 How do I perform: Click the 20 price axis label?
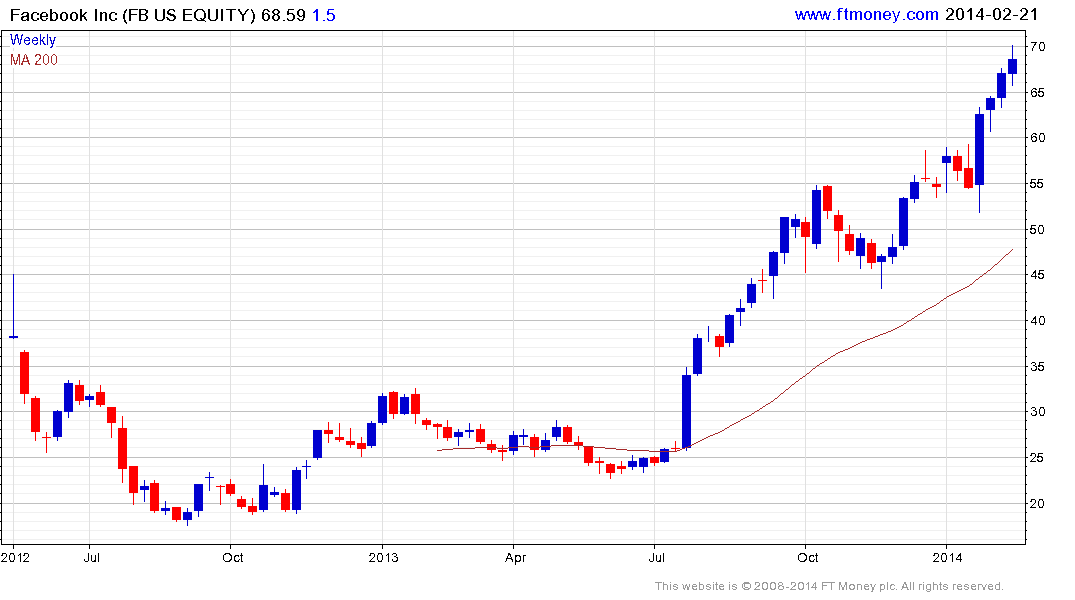(x=1037, y=503)
